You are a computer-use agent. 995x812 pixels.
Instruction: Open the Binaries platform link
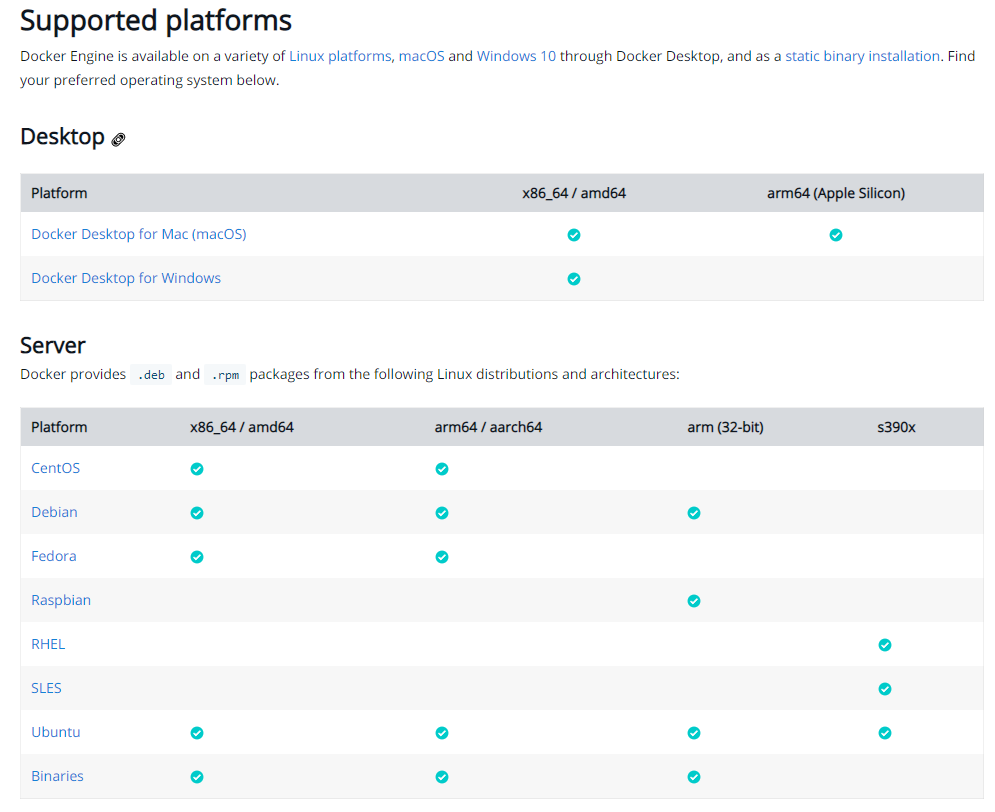(58, 776)
